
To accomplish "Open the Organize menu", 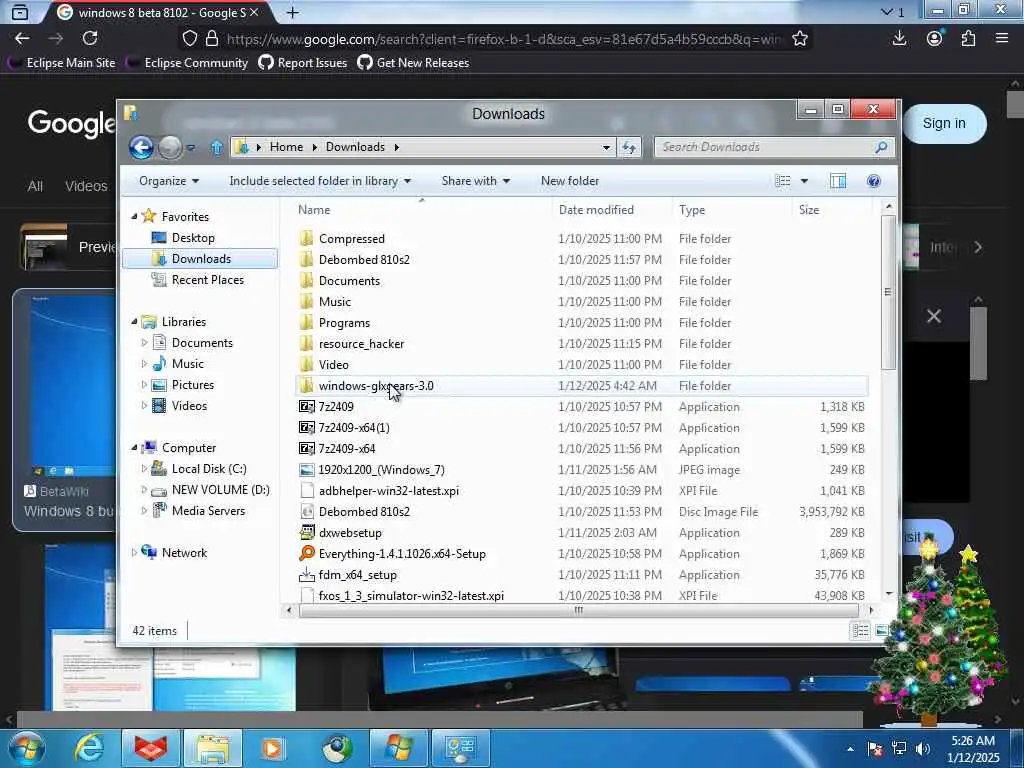I will pos(168,181).
